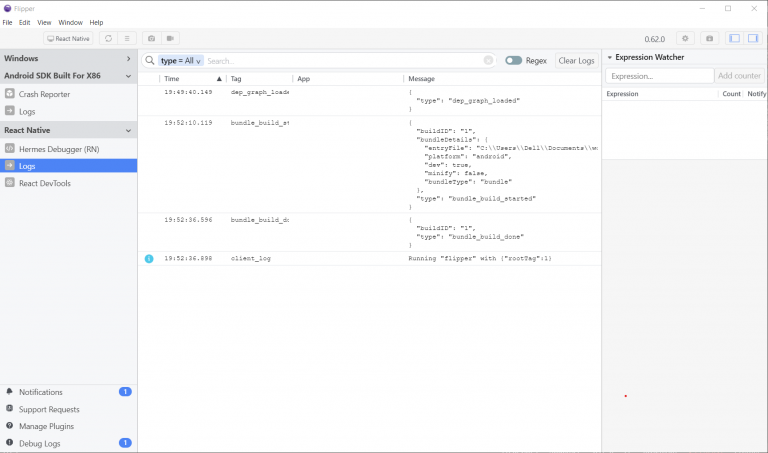Open the React Native dev menu icon
Image resolution: width=768 pixels, height=453 pixels.
(x=126, y=38)
